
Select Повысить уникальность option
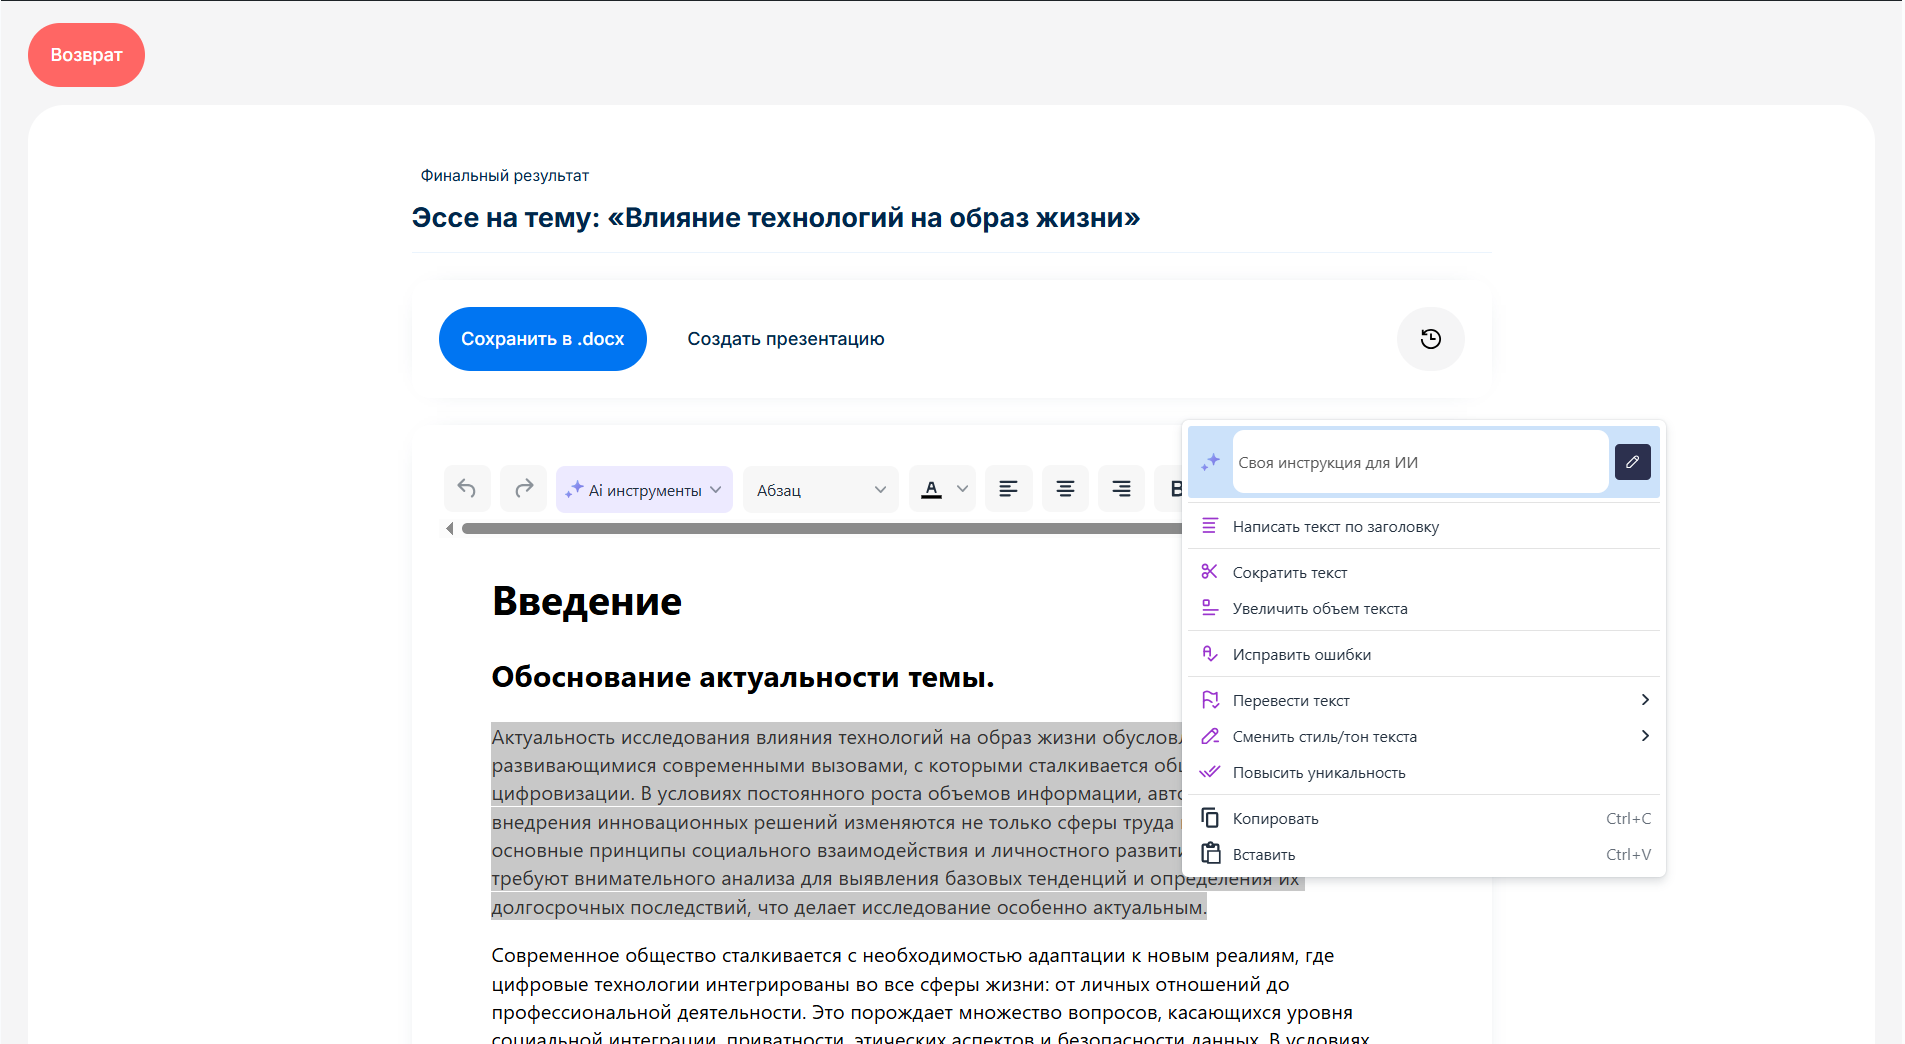pyautogui.click(x=1318, y=772)
